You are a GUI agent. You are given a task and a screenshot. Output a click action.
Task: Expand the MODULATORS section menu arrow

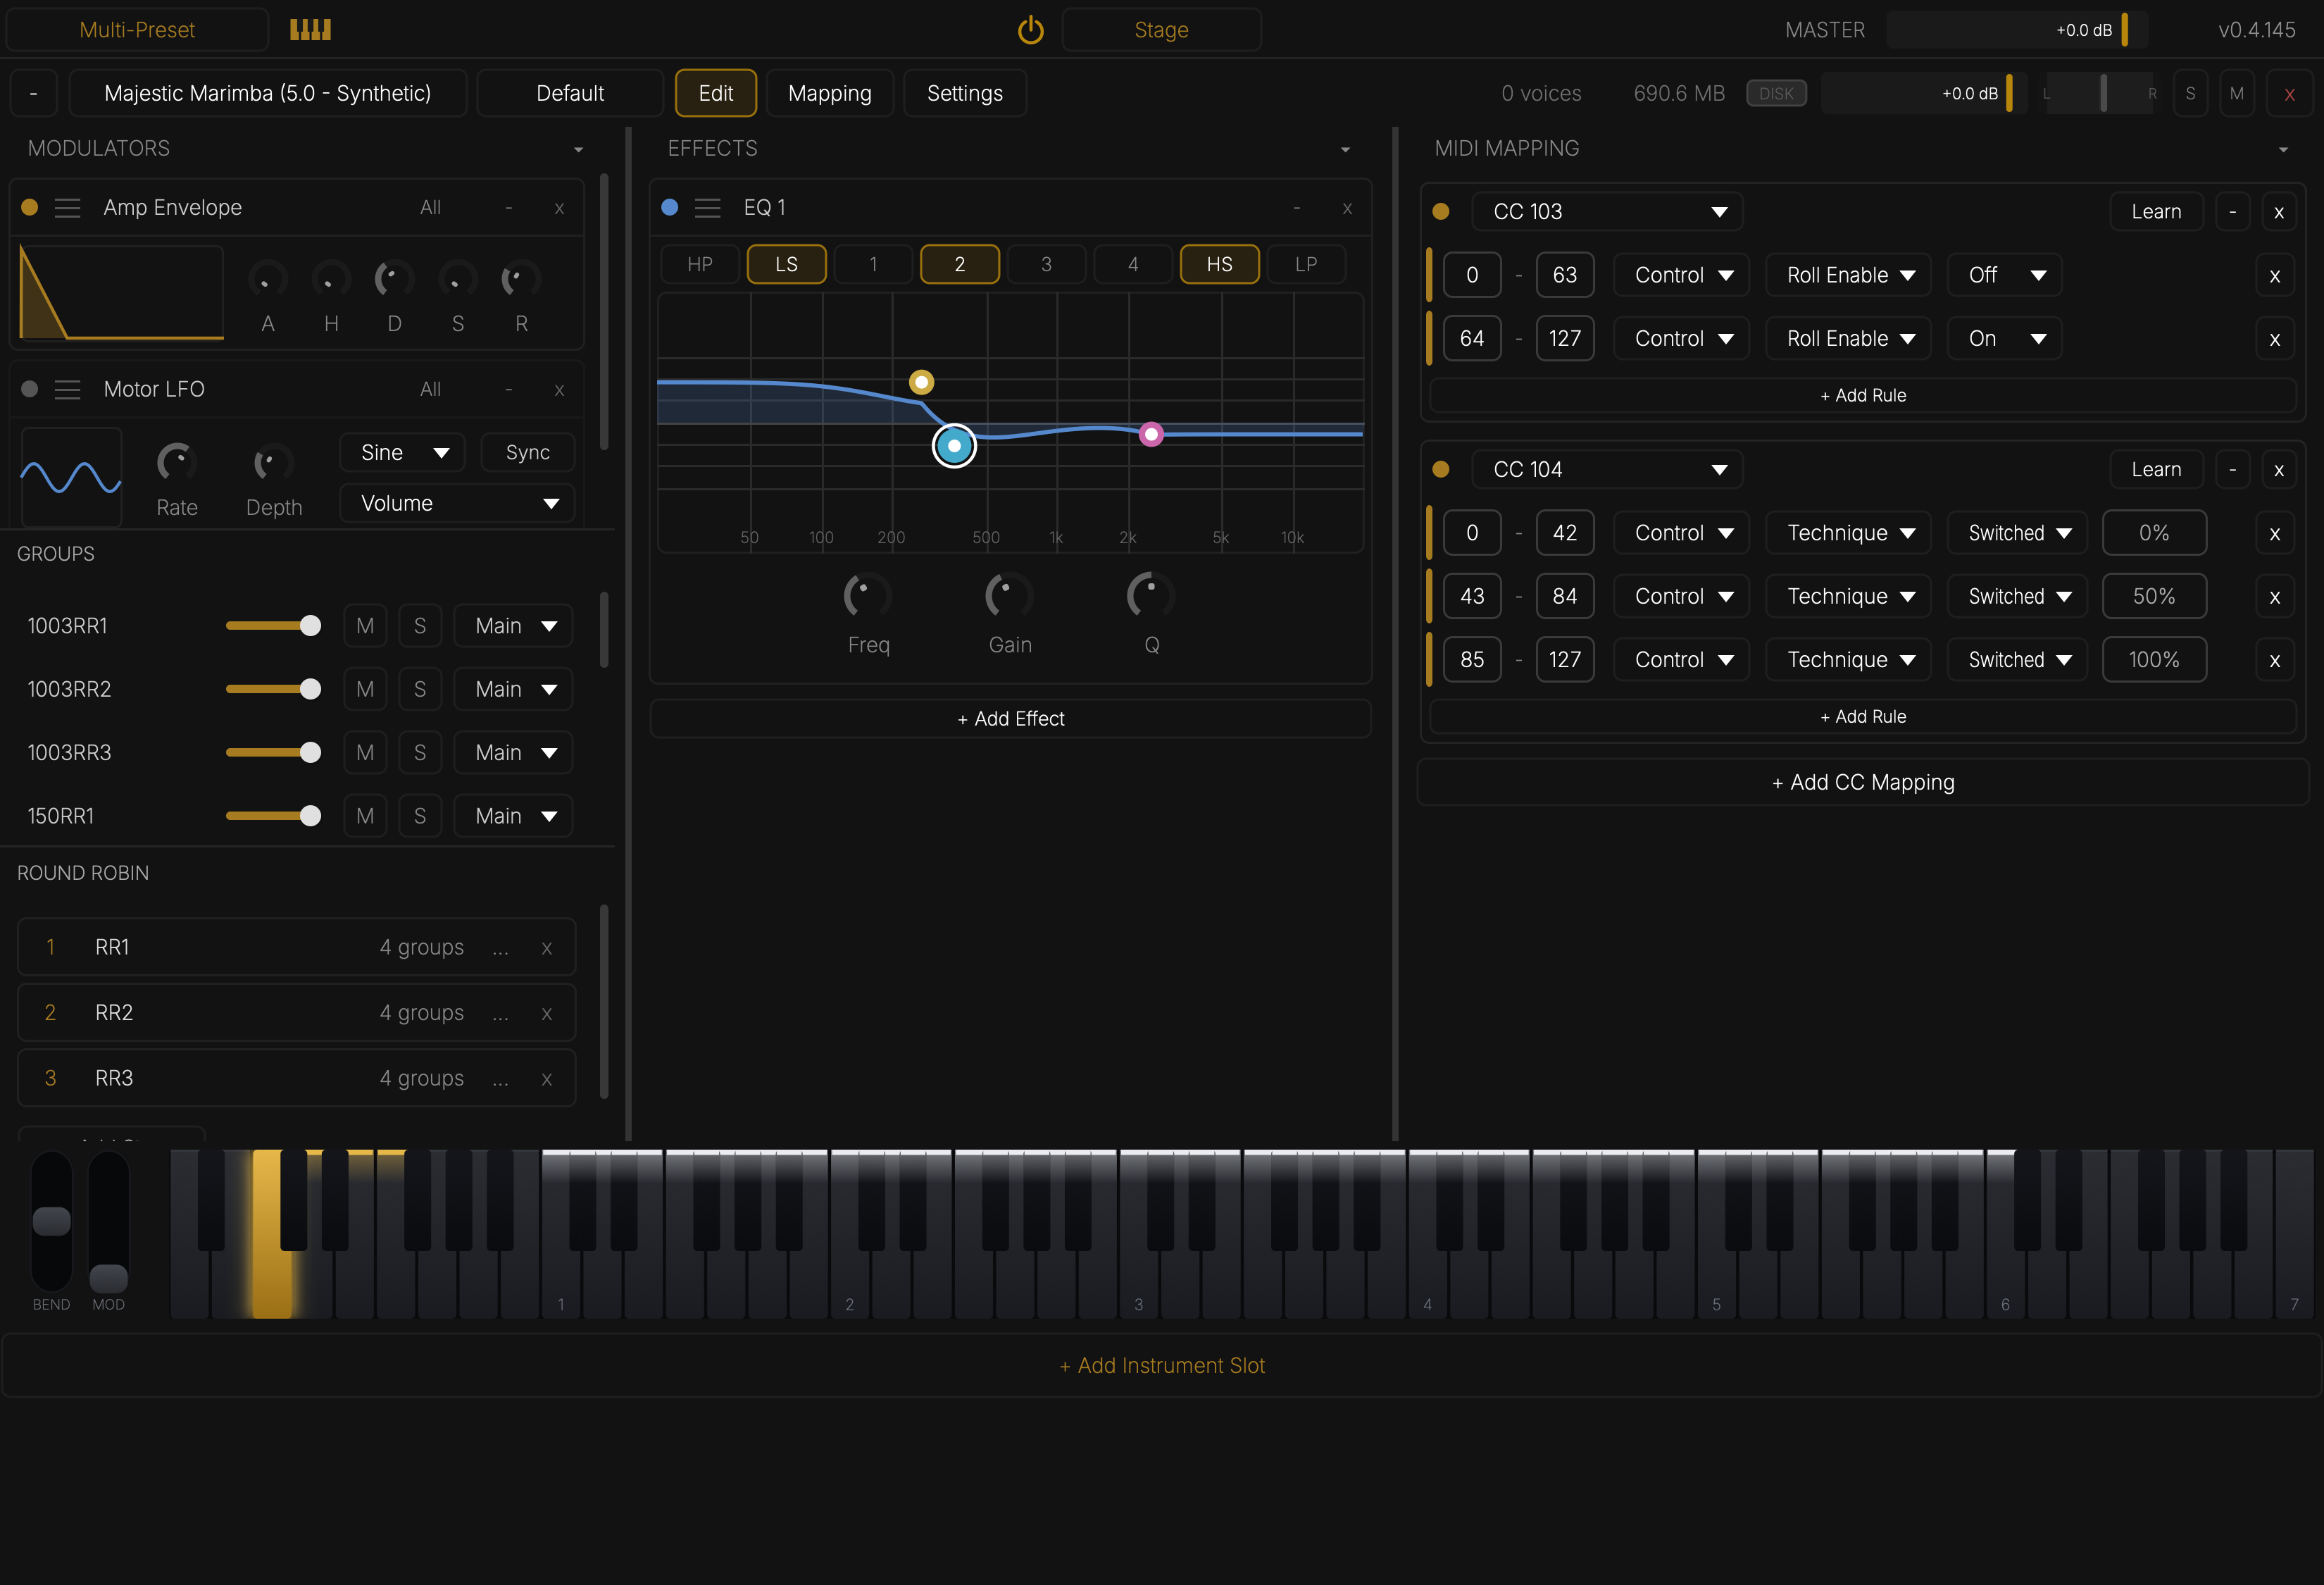(578, 150)
